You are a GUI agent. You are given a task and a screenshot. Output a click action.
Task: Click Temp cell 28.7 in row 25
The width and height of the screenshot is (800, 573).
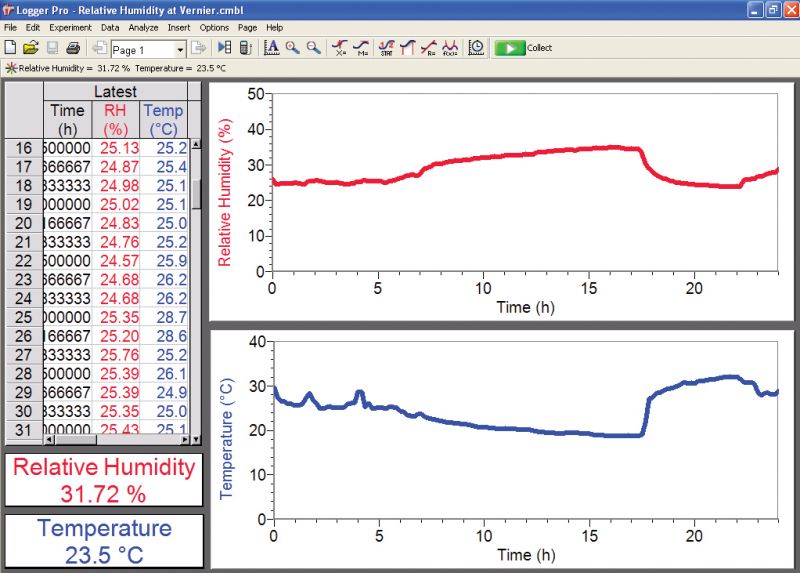[x=164, y=317]
